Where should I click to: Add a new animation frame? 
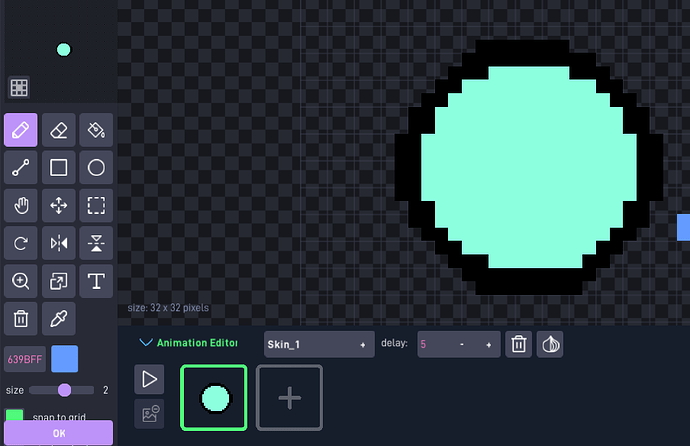tap(290, 398)
